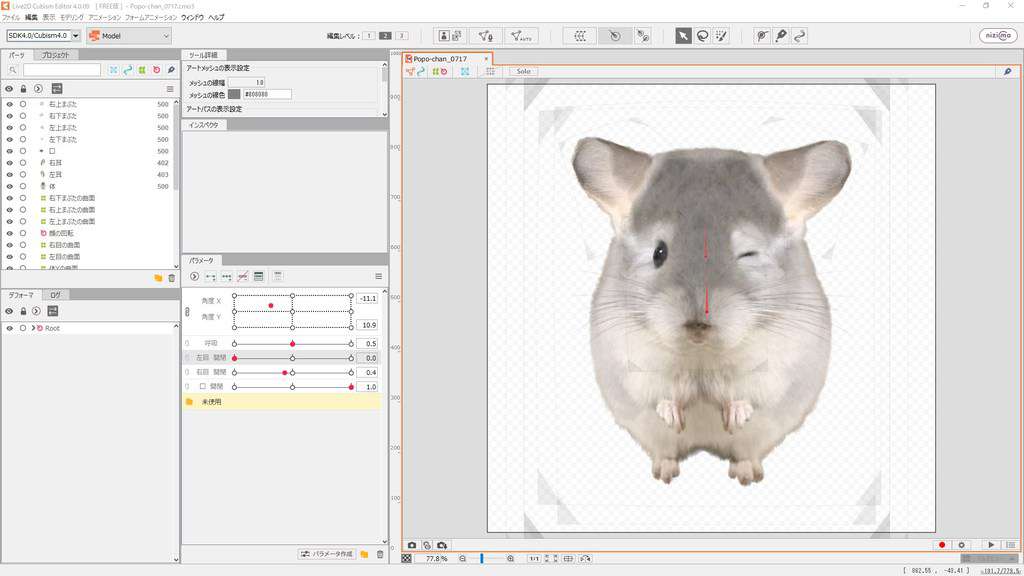Toggle visibility of 体 part

point(9,186)
